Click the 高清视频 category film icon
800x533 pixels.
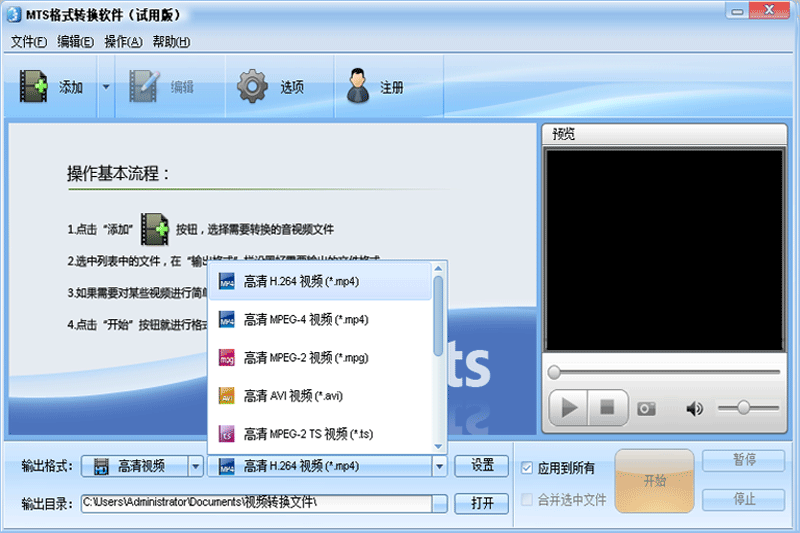click(101, 466)
